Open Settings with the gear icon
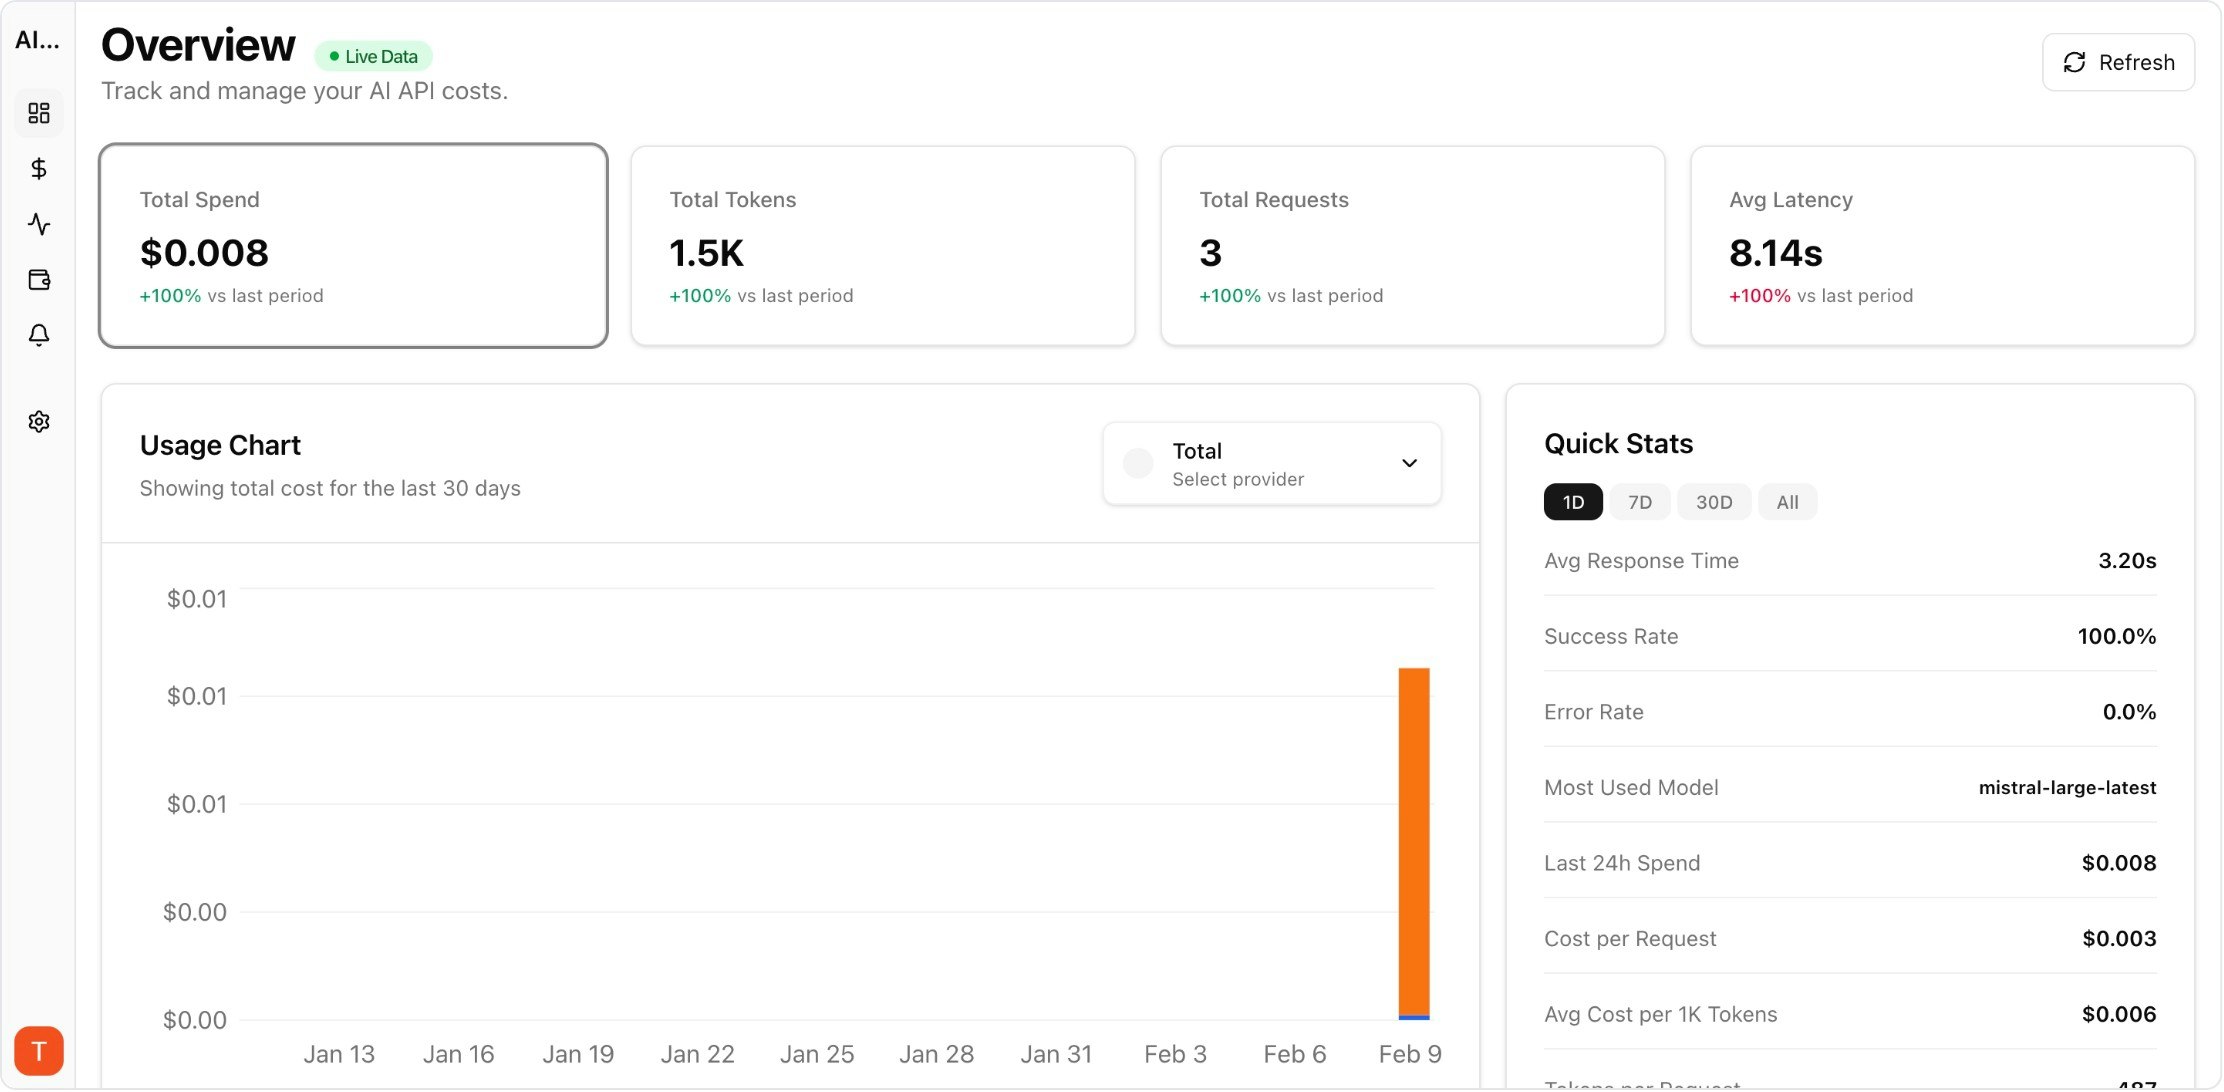Viewport: 2224px width, 1092px height. click(39, 421)
